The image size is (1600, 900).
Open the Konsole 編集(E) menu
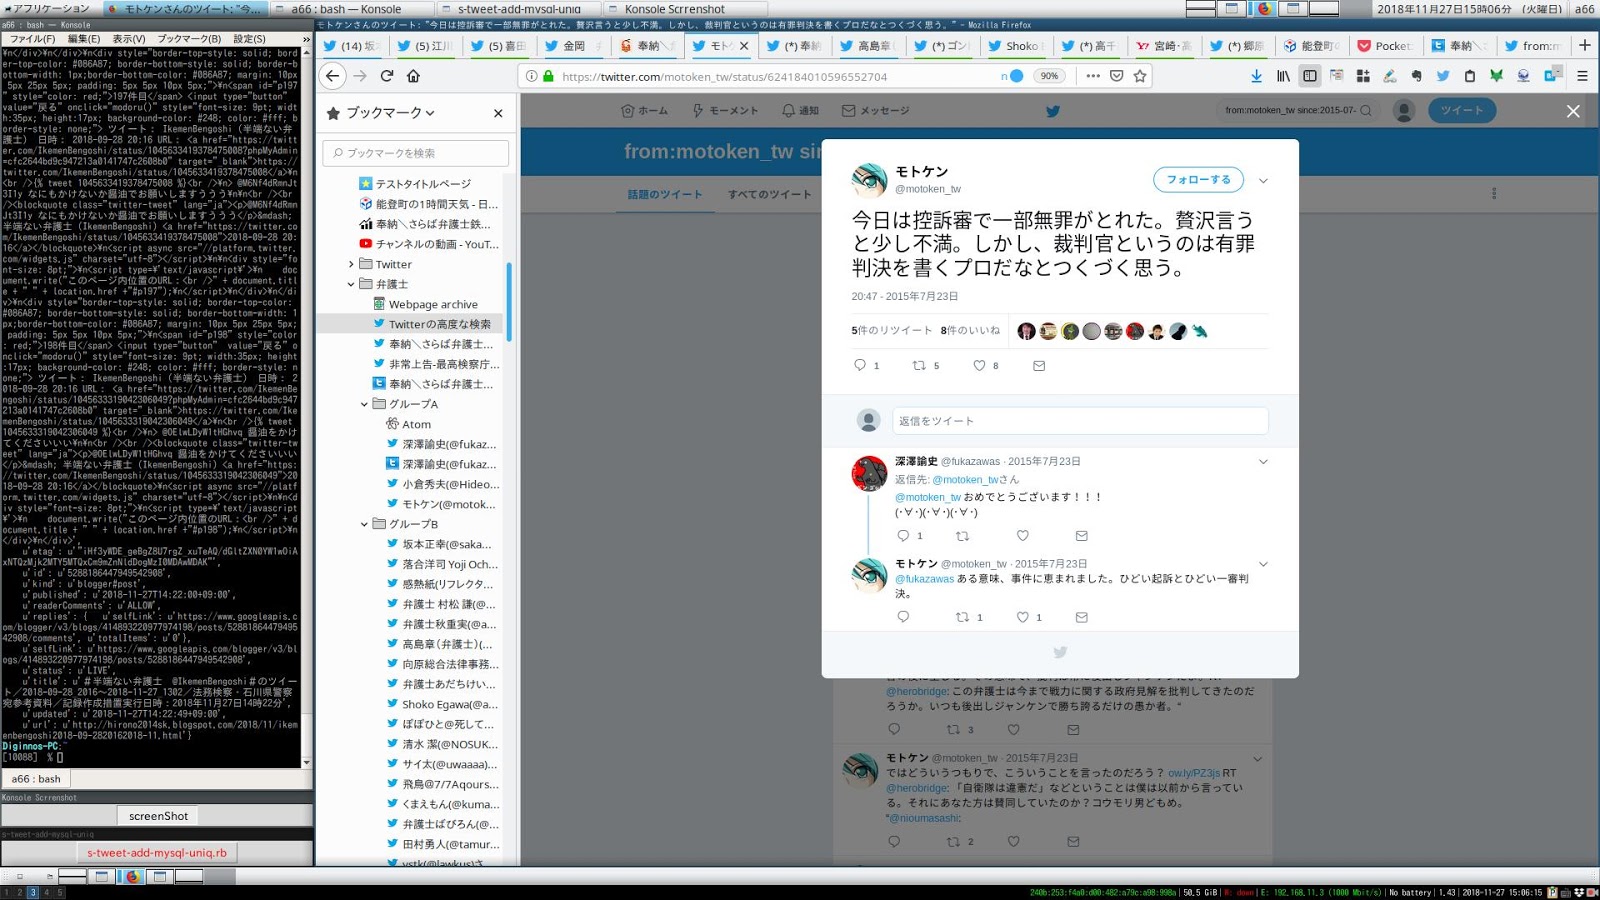[x=84, y=39]
